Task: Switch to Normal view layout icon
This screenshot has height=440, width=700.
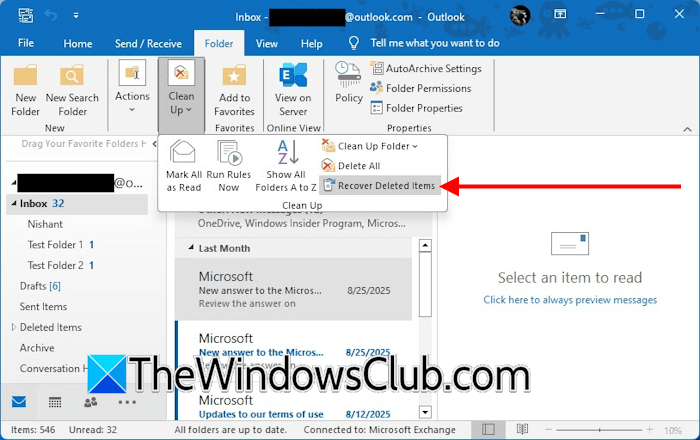Action: point(488,429)
